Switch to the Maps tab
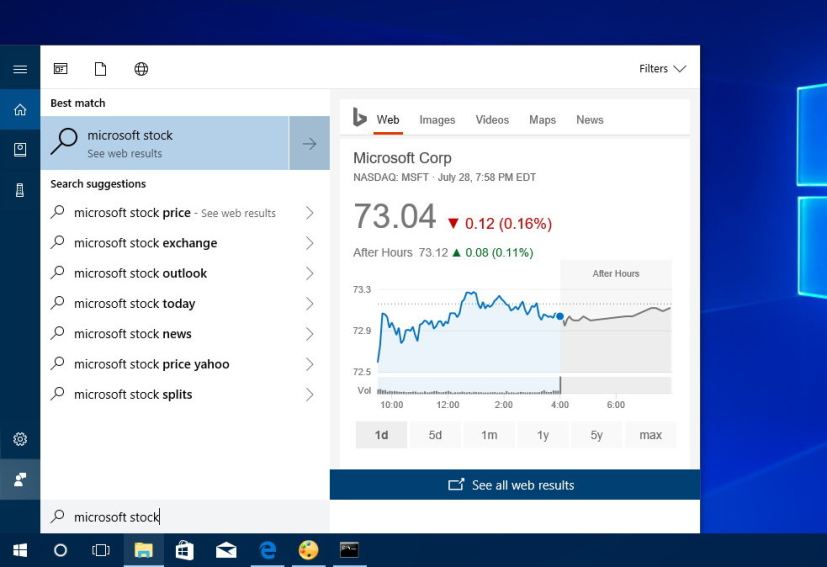Image resolution: width=827 pixels, height=567 pixels. [542, 120]
